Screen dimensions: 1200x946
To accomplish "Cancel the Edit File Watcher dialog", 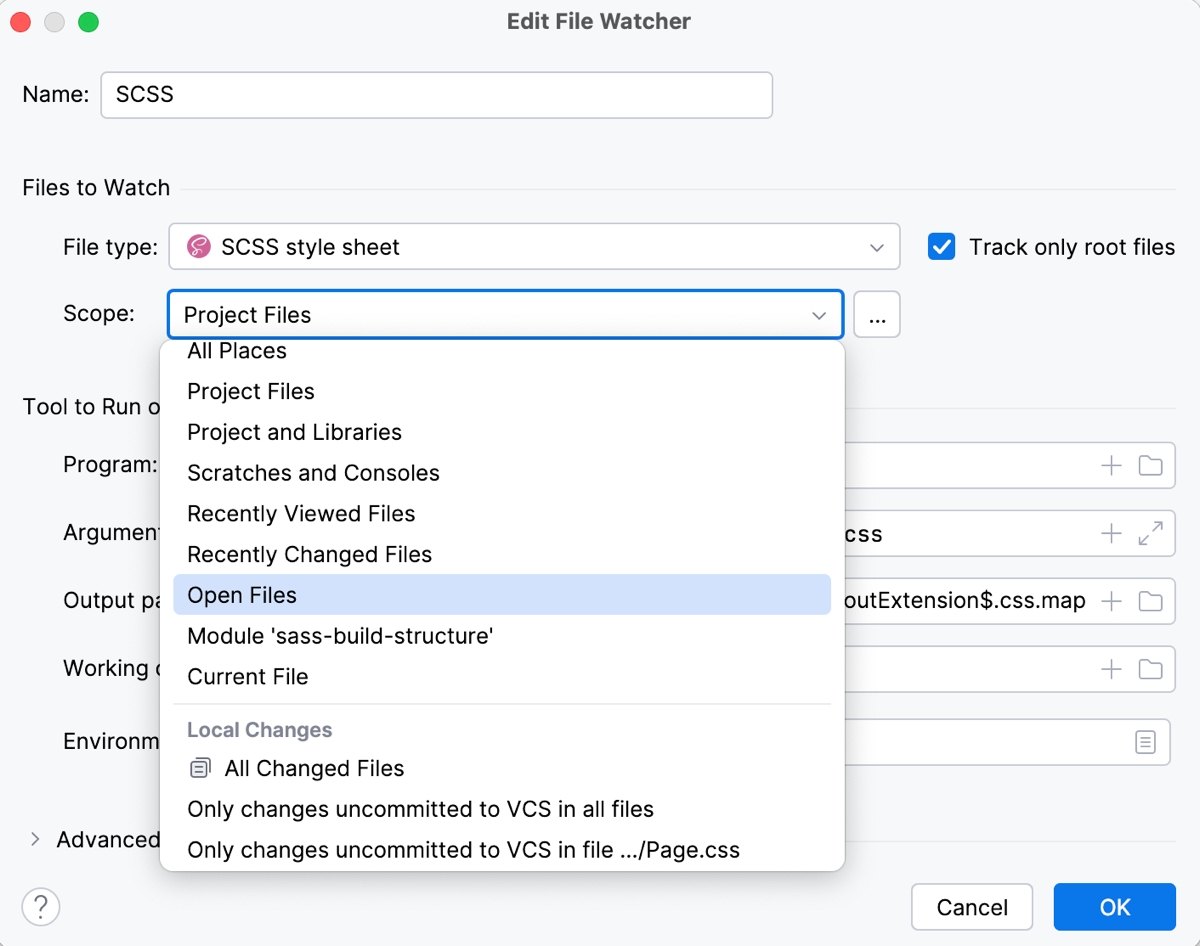I will coord(971,907).
